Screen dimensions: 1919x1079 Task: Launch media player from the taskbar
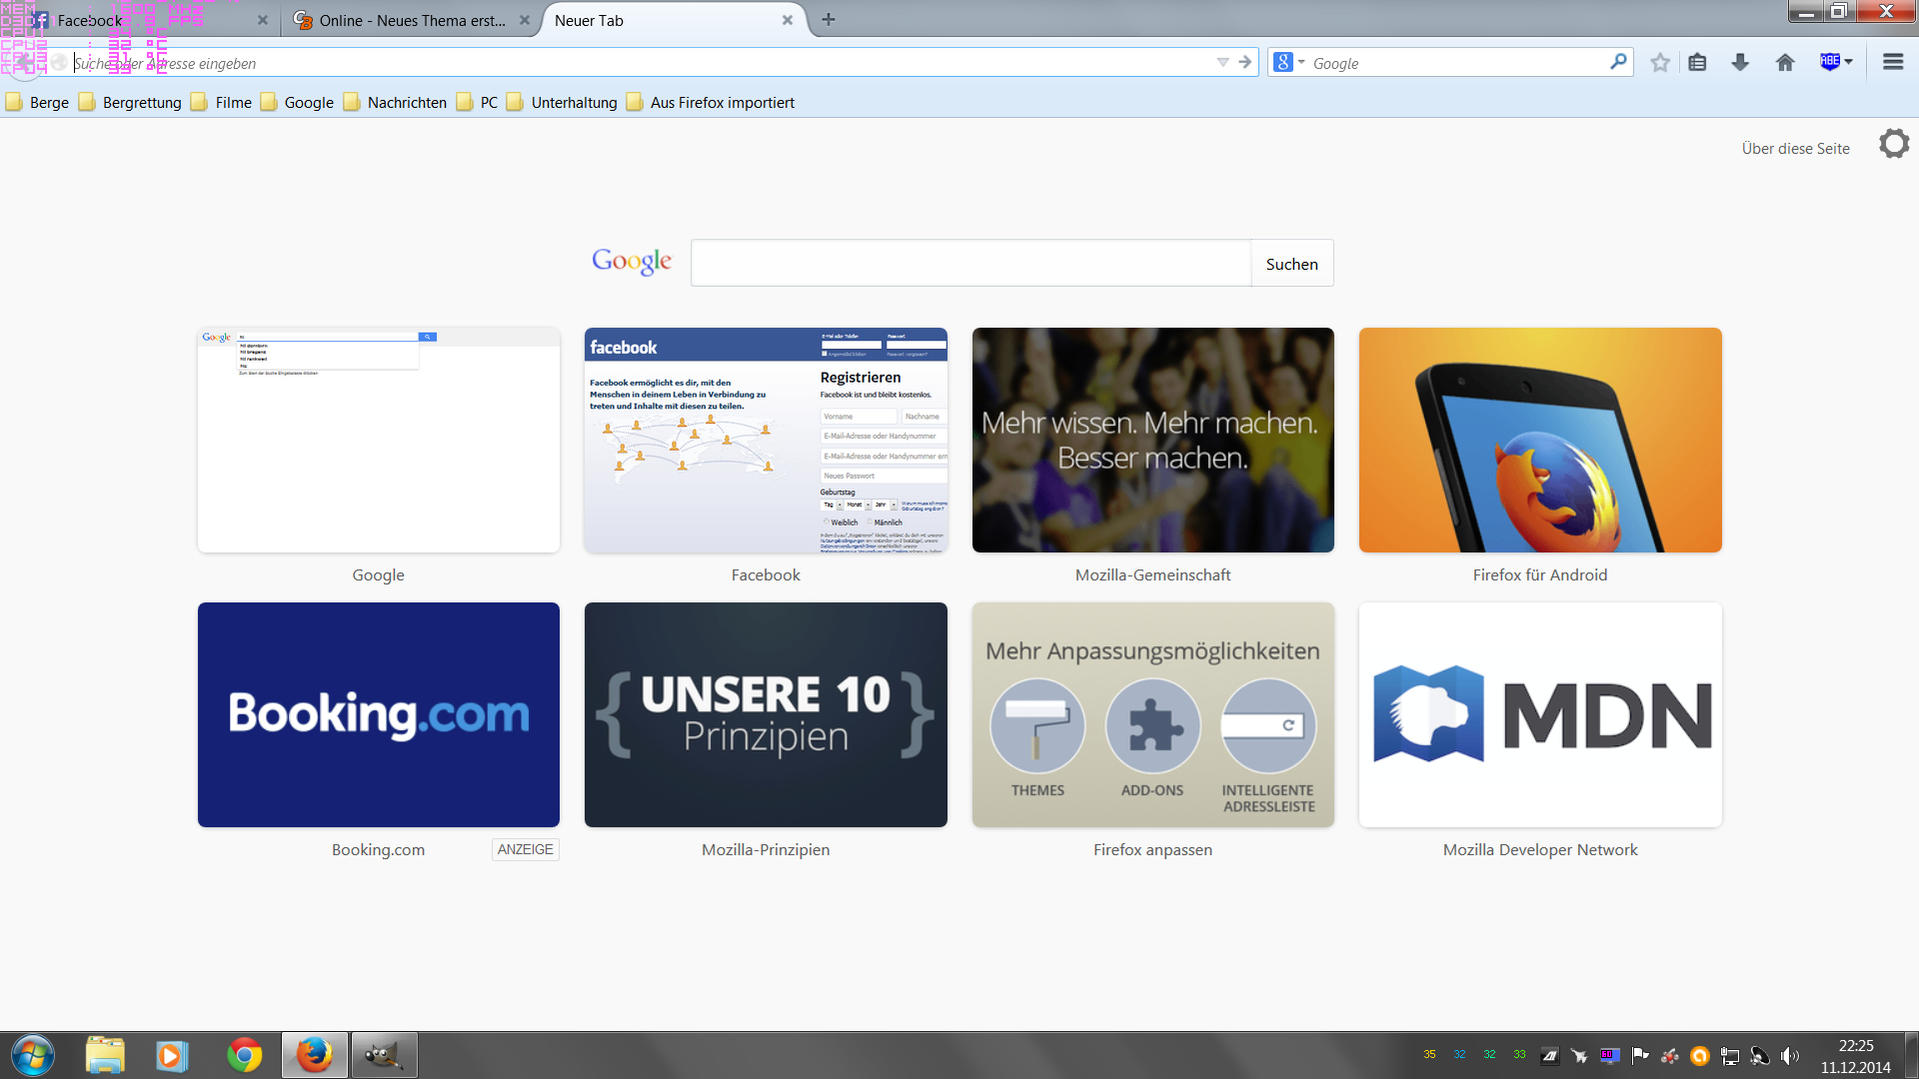(x=171, y=1055)
